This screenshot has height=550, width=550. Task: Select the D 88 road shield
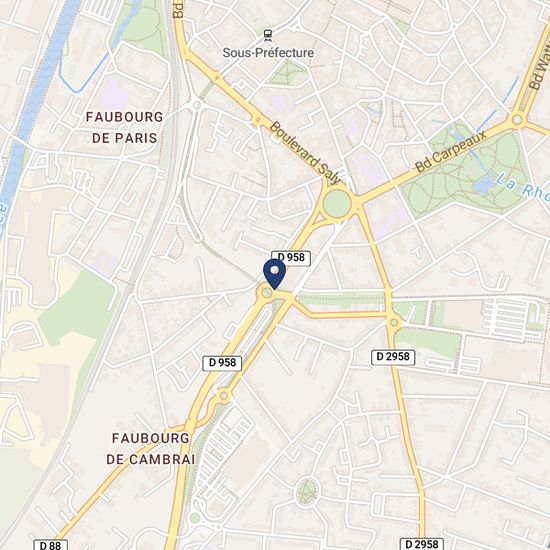(51, 545)
